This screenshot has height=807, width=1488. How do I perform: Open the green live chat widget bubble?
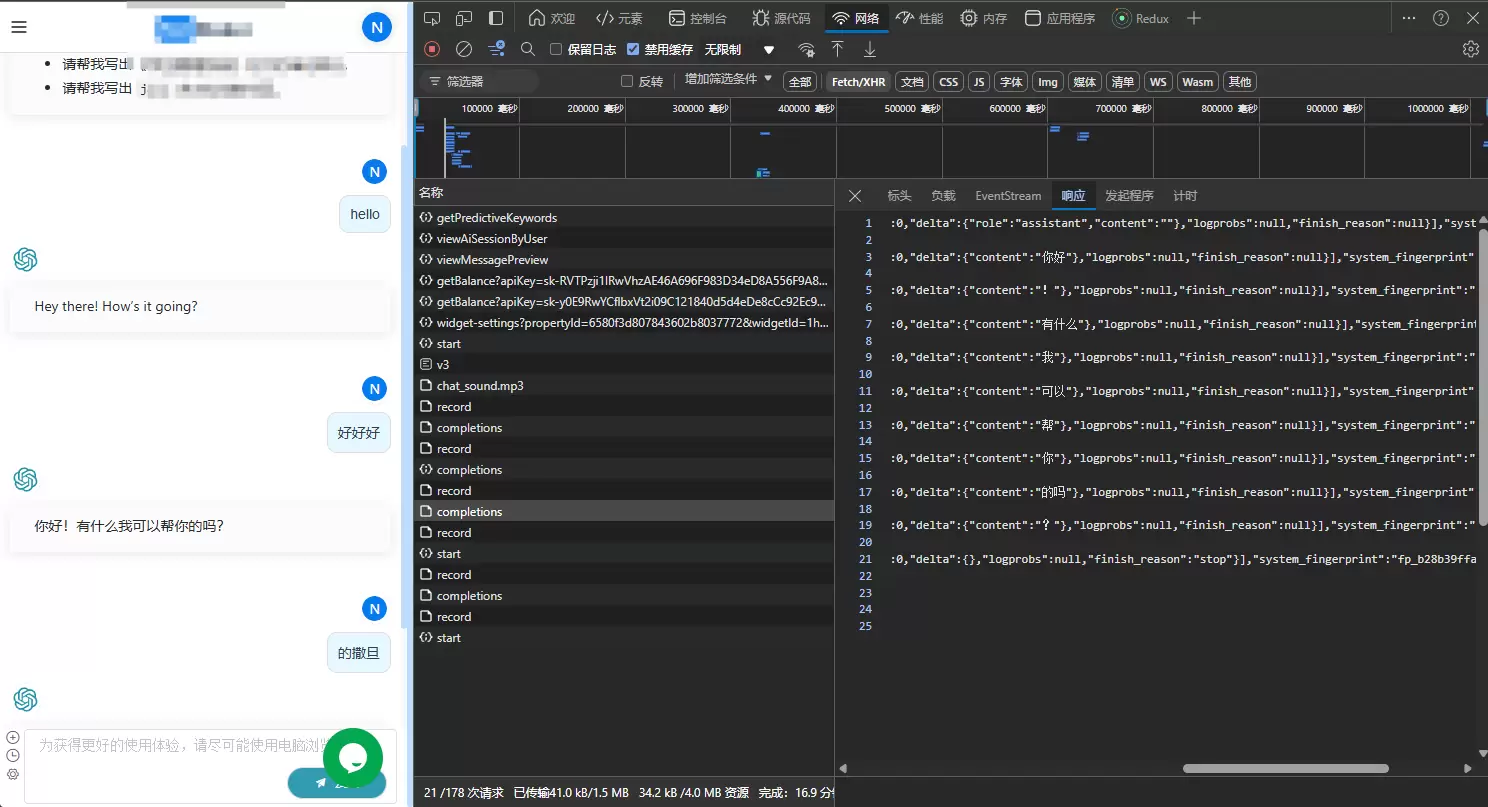coord(353,758)
